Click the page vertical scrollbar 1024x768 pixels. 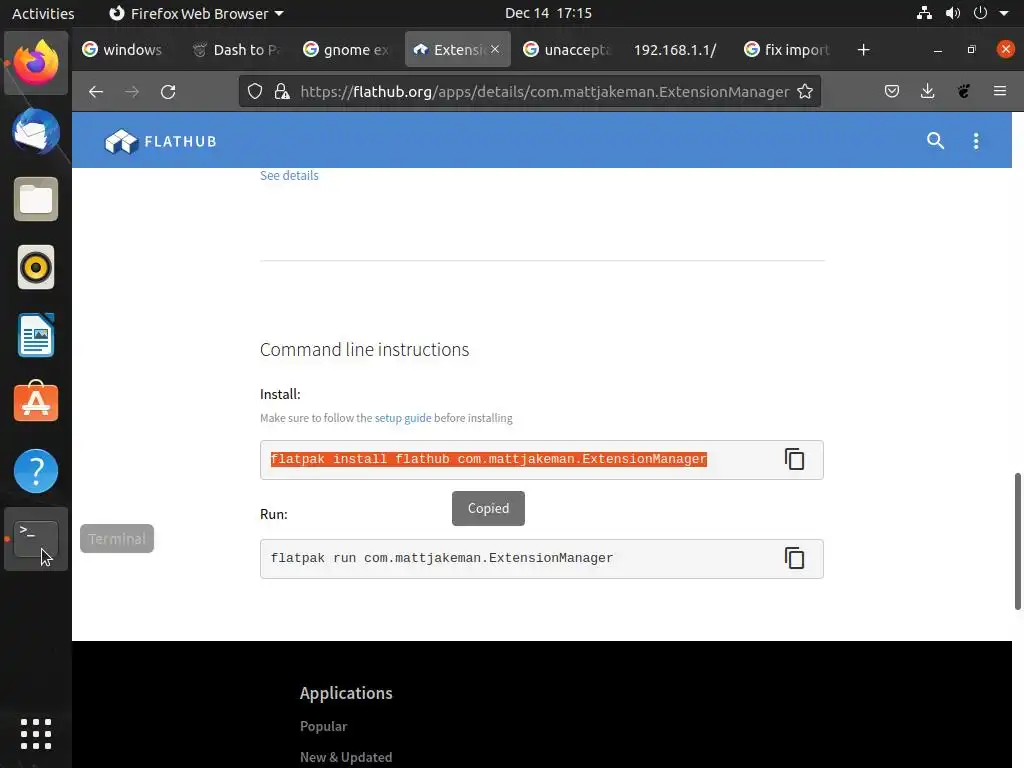pos(1017,541)
